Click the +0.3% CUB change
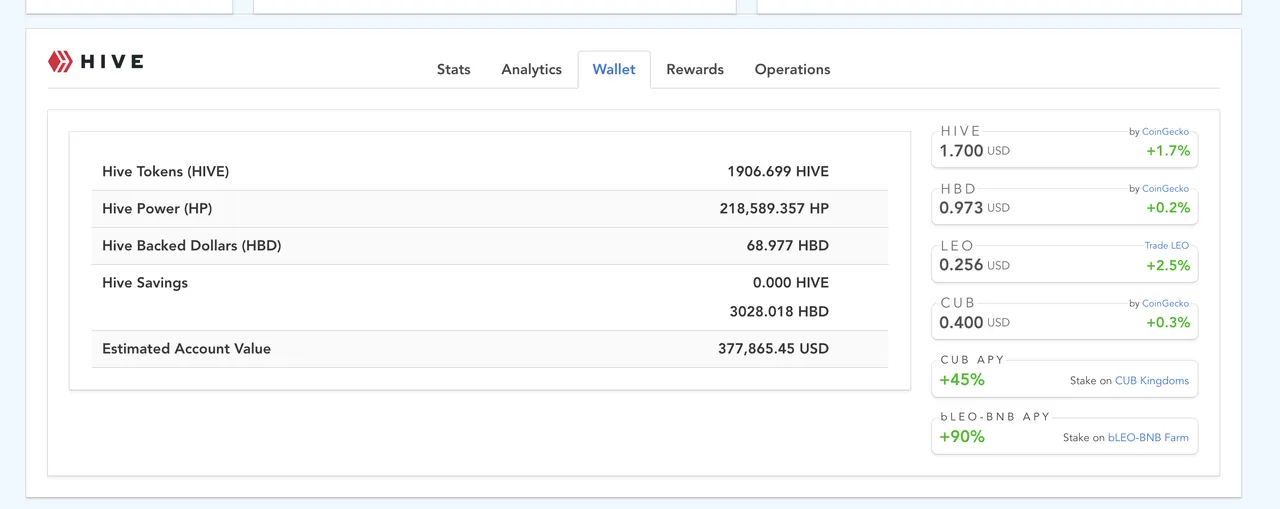The width and height of the screenshot is (1280, 509). 1168,322
